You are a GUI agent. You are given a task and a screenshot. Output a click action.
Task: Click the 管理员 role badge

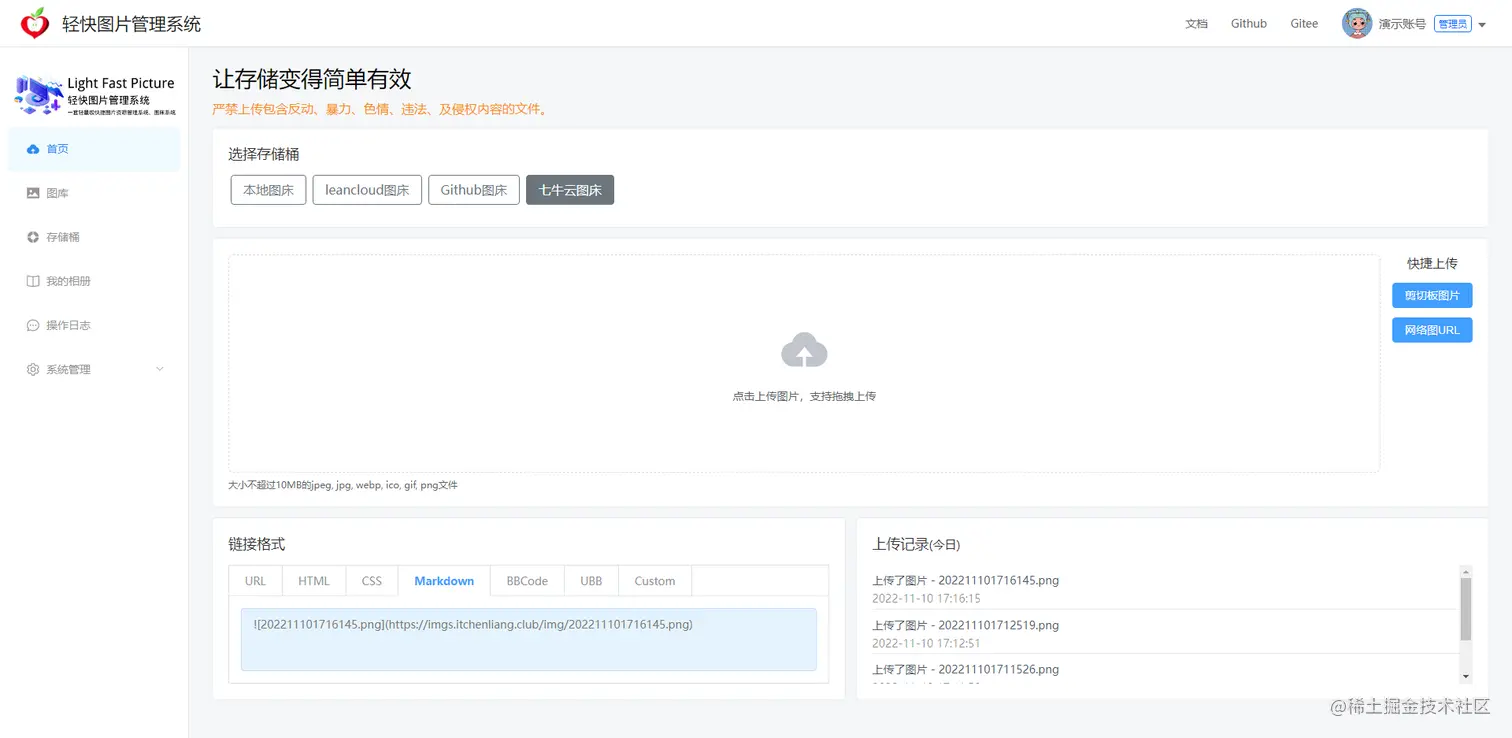[1452, 24]
